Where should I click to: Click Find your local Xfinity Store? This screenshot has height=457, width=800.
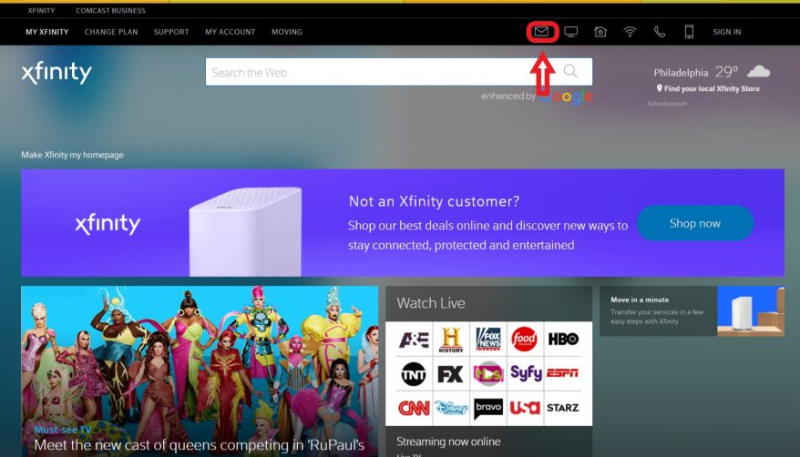tap(708, 89)
